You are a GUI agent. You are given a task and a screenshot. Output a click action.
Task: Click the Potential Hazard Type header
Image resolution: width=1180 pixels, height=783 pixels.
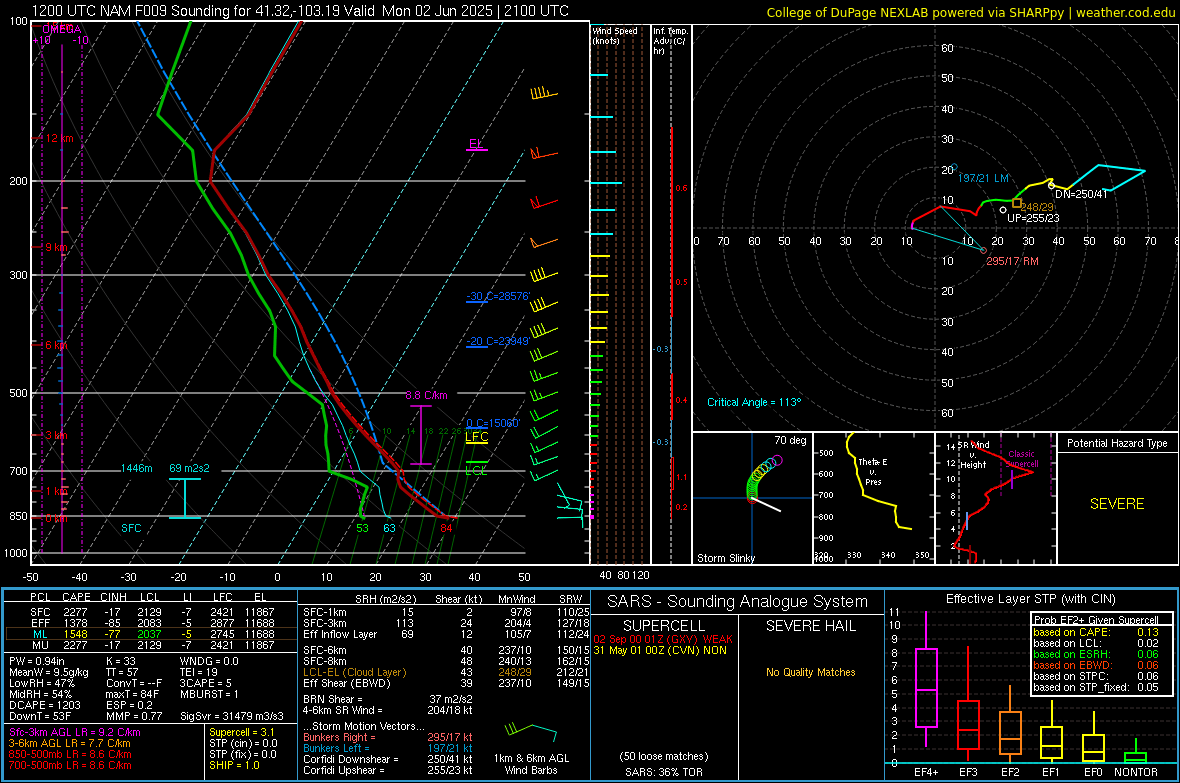(x=1117, y=443)
